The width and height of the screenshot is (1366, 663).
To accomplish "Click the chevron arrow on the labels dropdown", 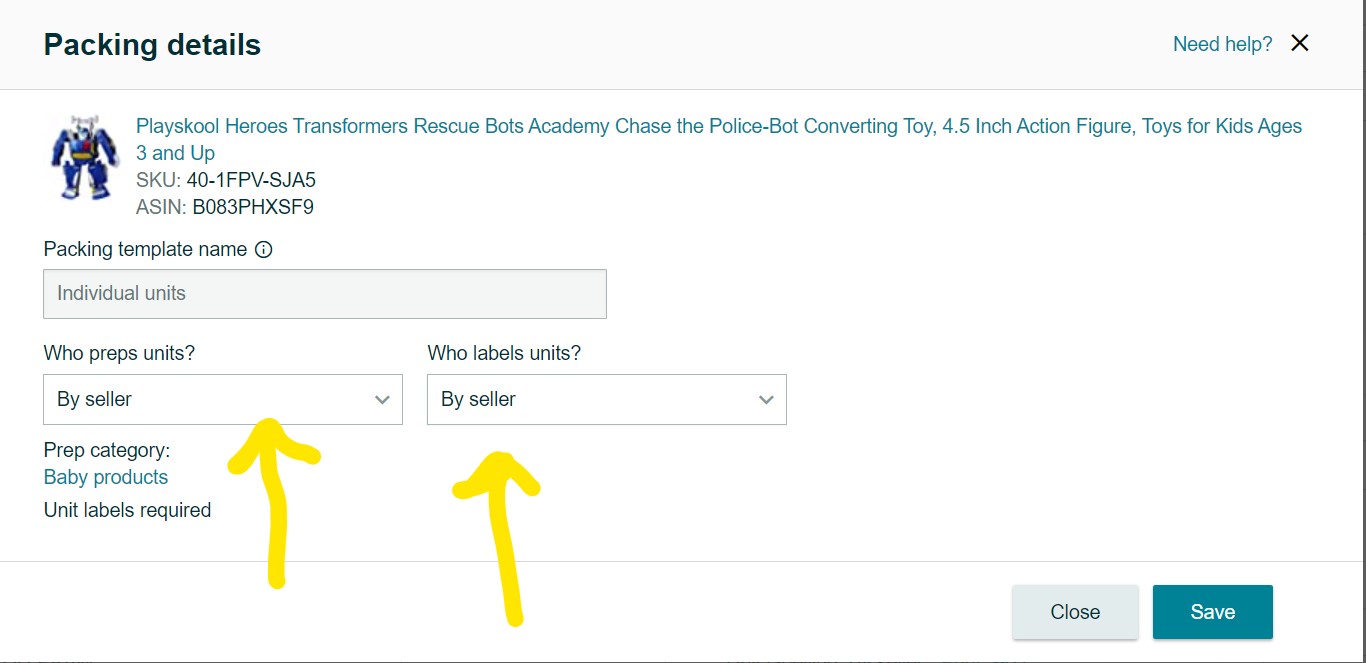I will click(766, 400).
